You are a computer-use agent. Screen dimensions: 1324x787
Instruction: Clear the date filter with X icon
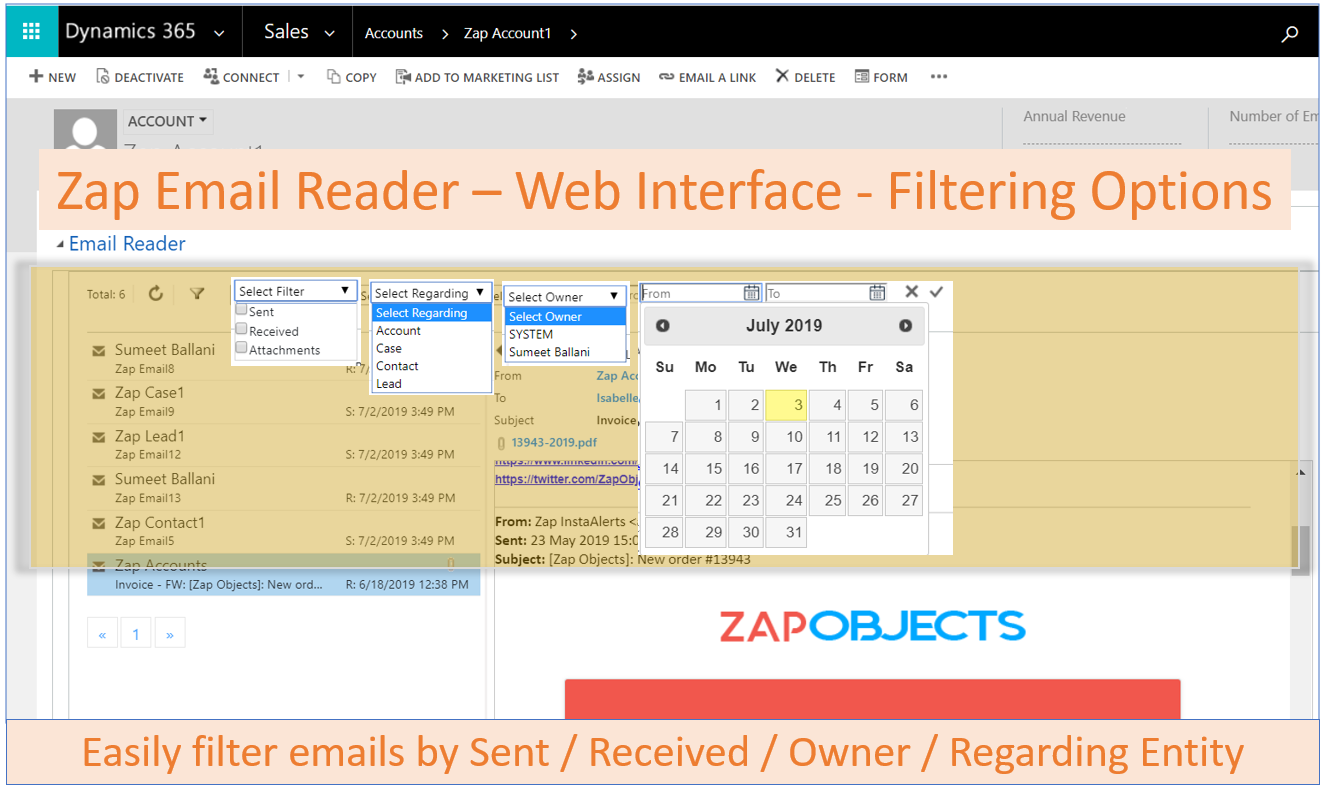coord(911,292)
